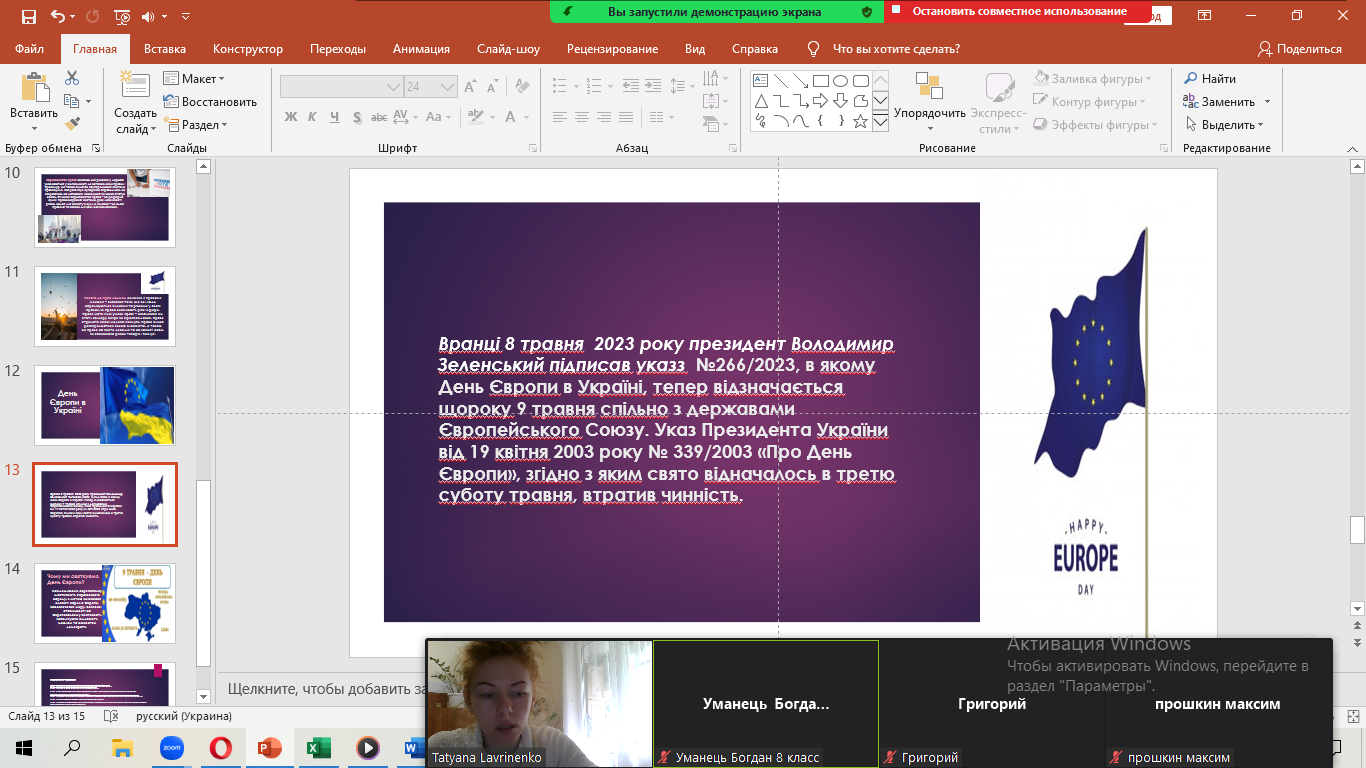Open taskbar search magnifier

tap(73, 747)
